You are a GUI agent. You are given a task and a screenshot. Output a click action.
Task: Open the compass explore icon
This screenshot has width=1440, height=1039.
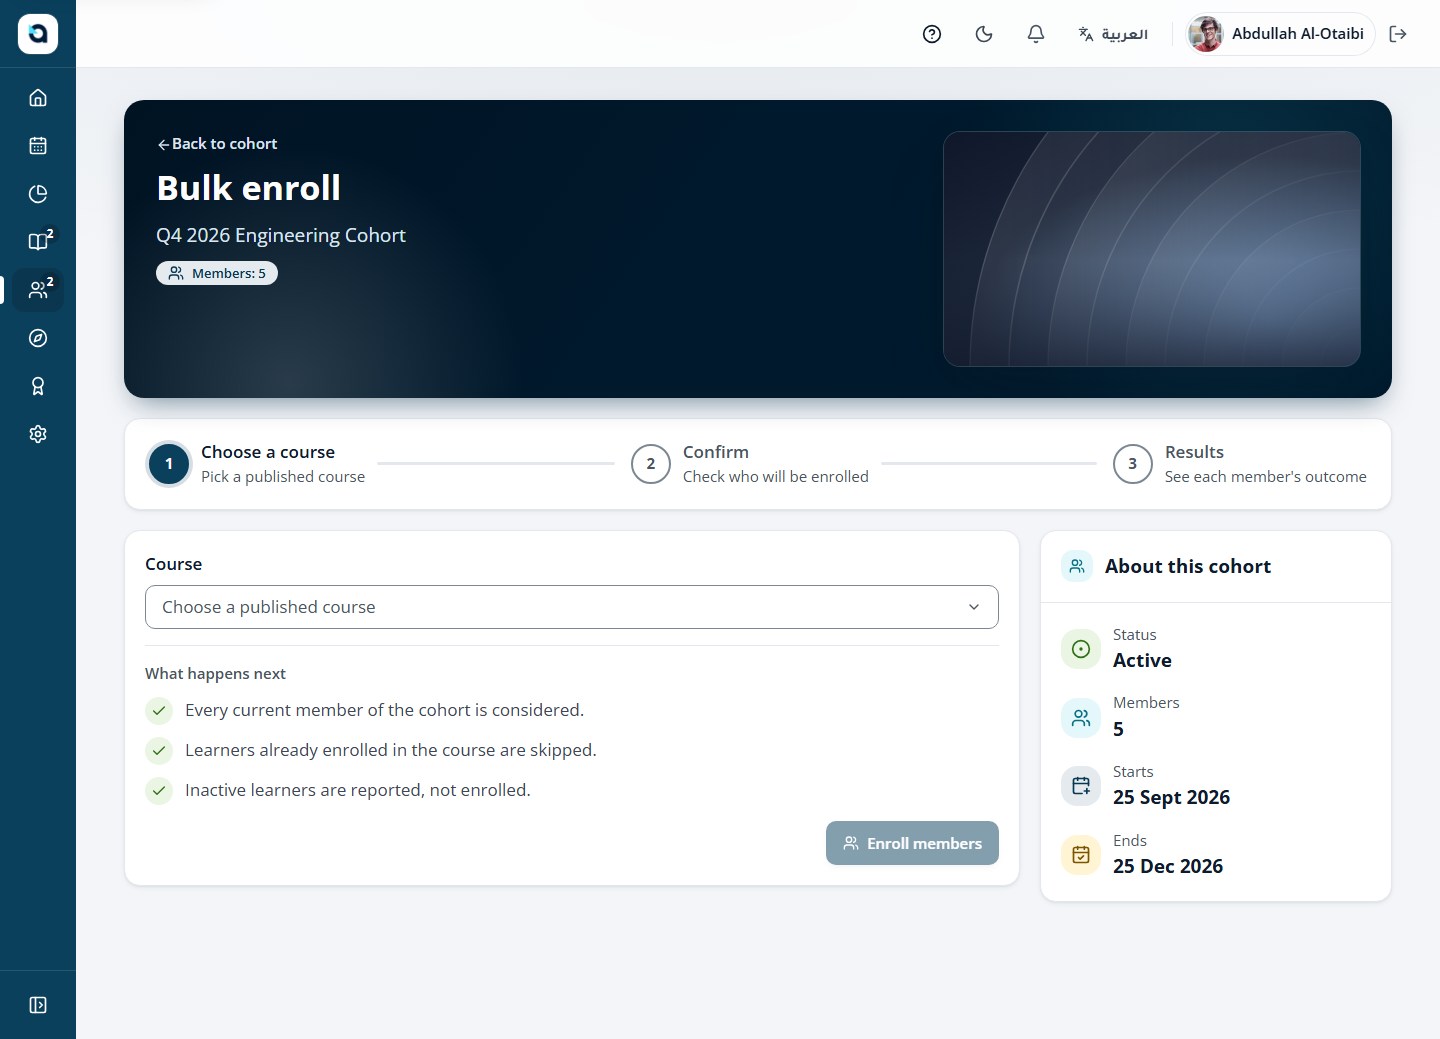point(38,338)
